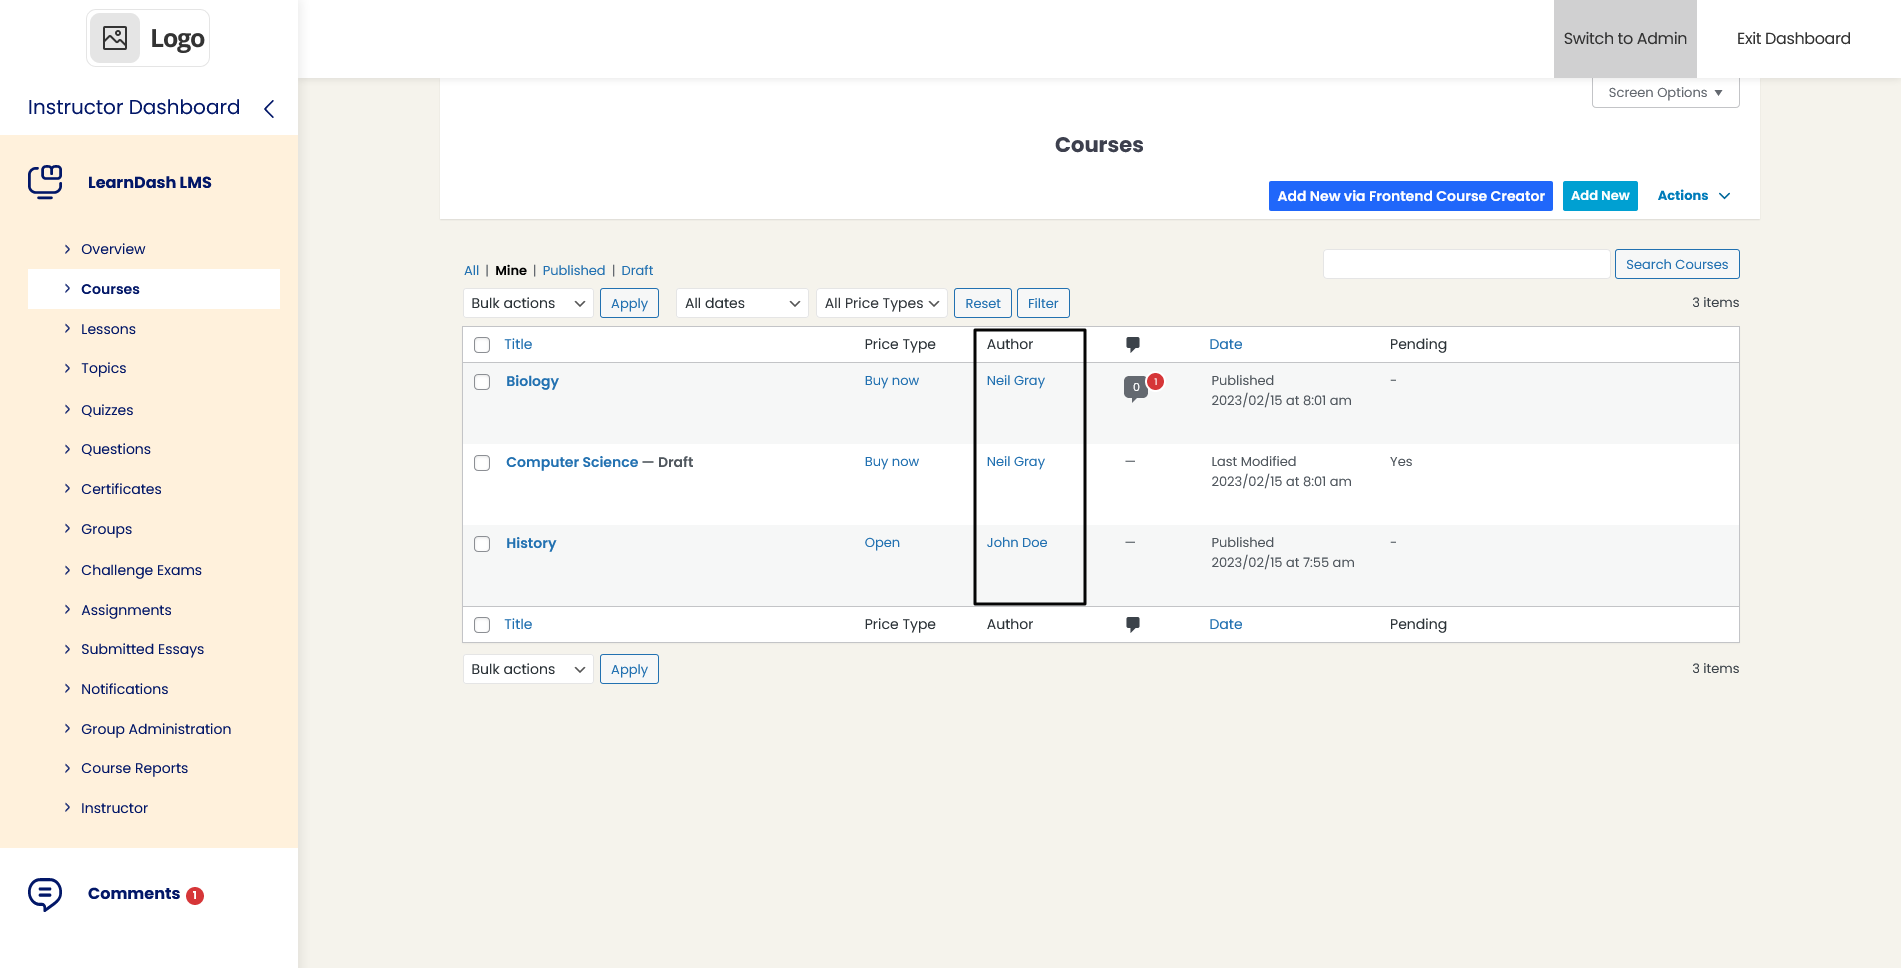Show Mine courses filter link
This screenshot has height=968, width=1901.
pyautogui.click(x=511, y=270)
